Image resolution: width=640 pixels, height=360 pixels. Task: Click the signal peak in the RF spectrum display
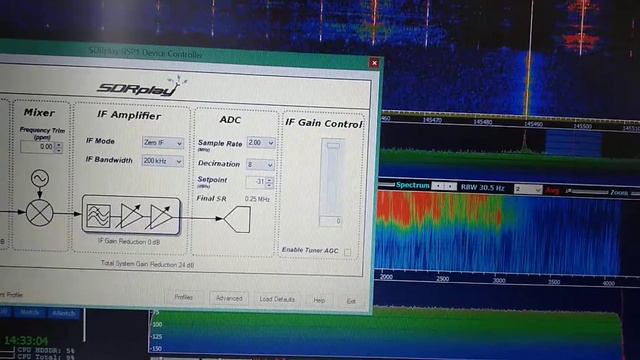coord(525,141)
